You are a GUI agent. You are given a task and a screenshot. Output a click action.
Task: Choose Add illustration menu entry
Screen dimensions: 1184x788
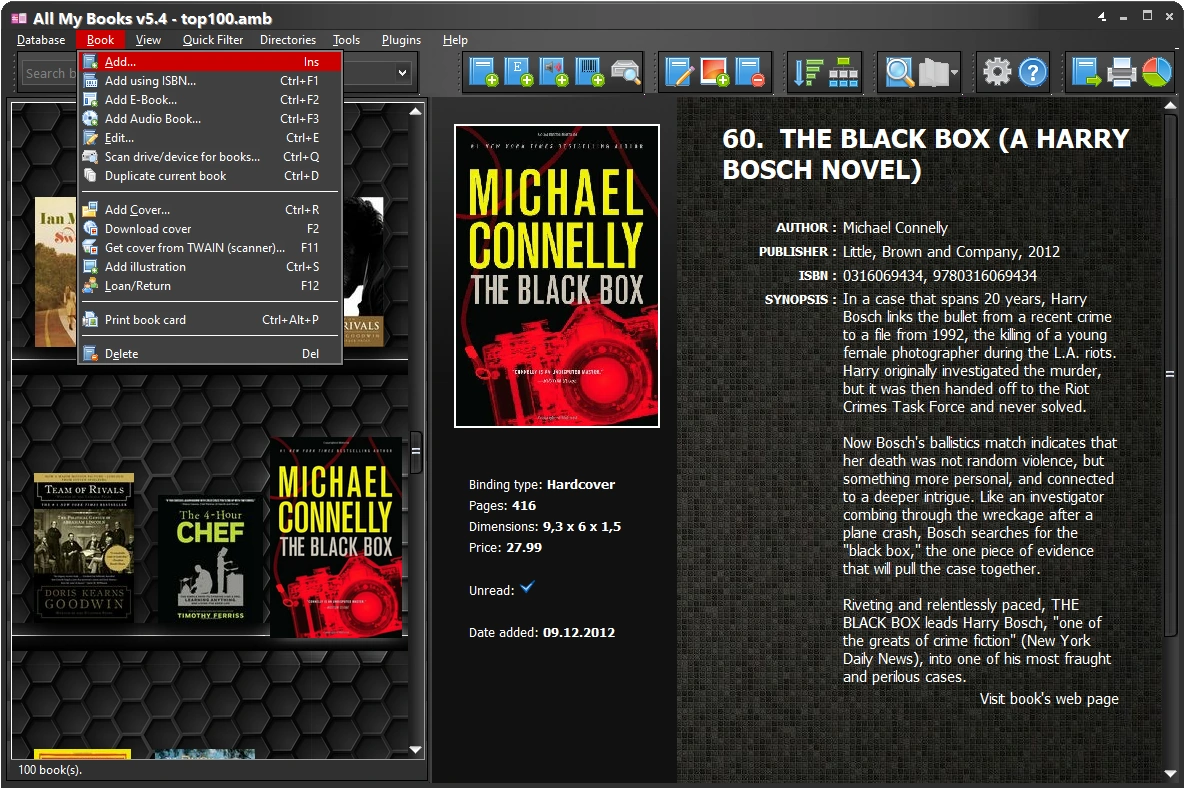[211, 266]
